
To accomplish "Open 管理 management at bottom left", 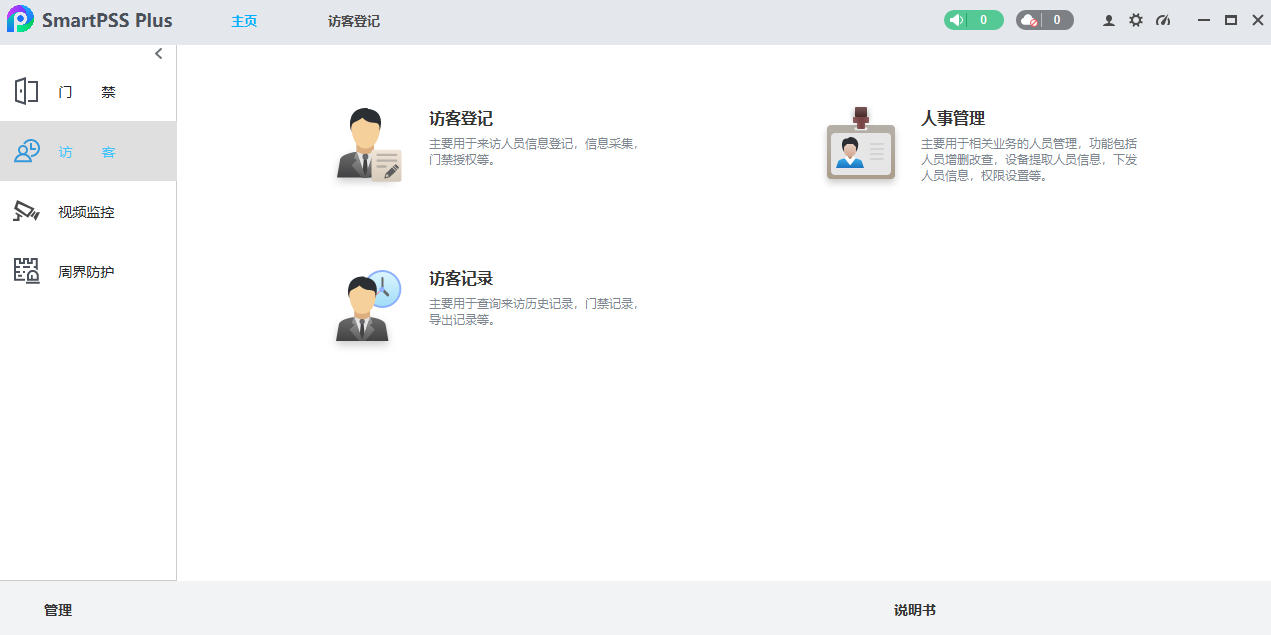I will point(57,609).
